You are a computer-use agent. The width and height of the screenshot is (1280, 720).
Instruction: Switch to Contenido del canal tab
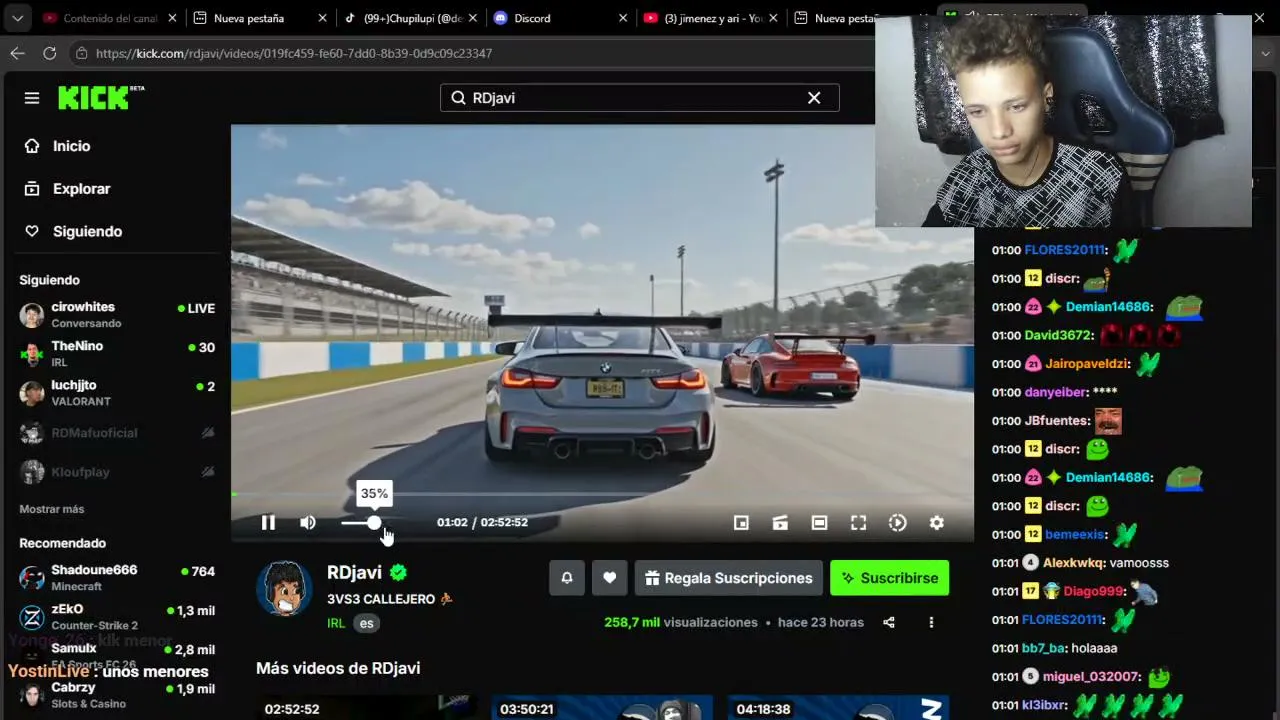pos(110,18)
